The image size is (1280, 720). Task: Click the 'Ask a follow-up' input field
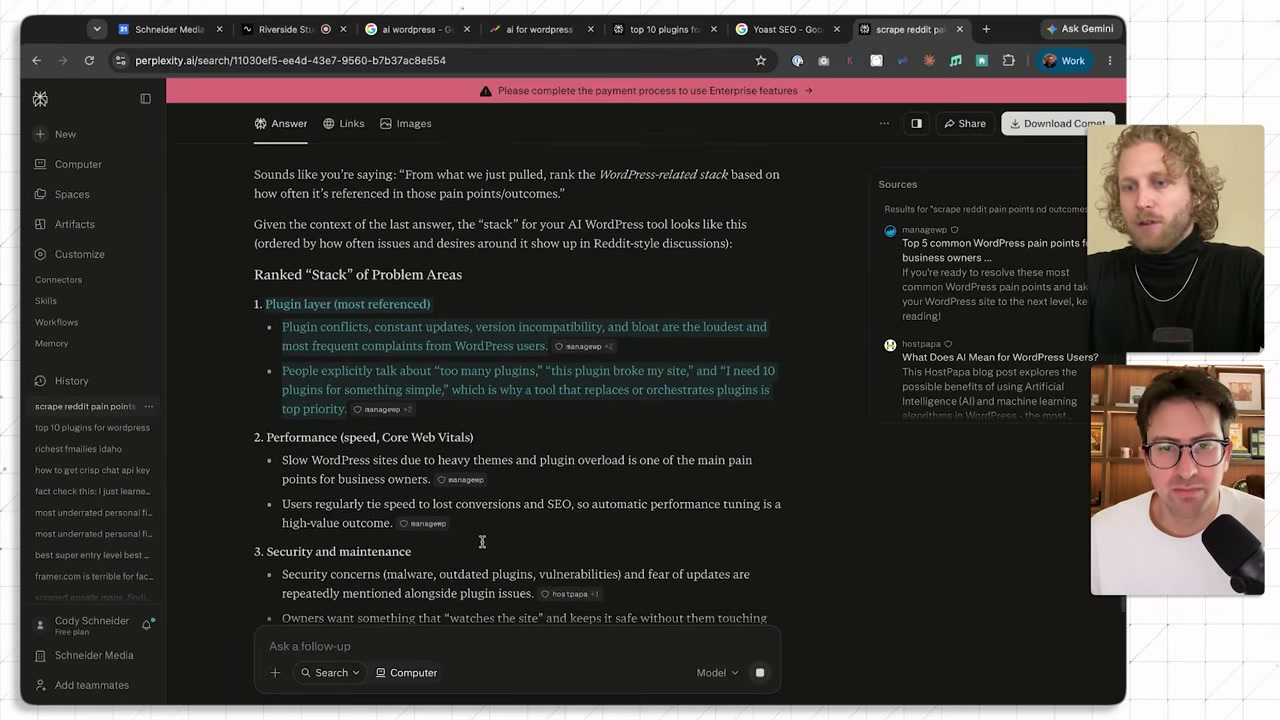coord(517,646)
